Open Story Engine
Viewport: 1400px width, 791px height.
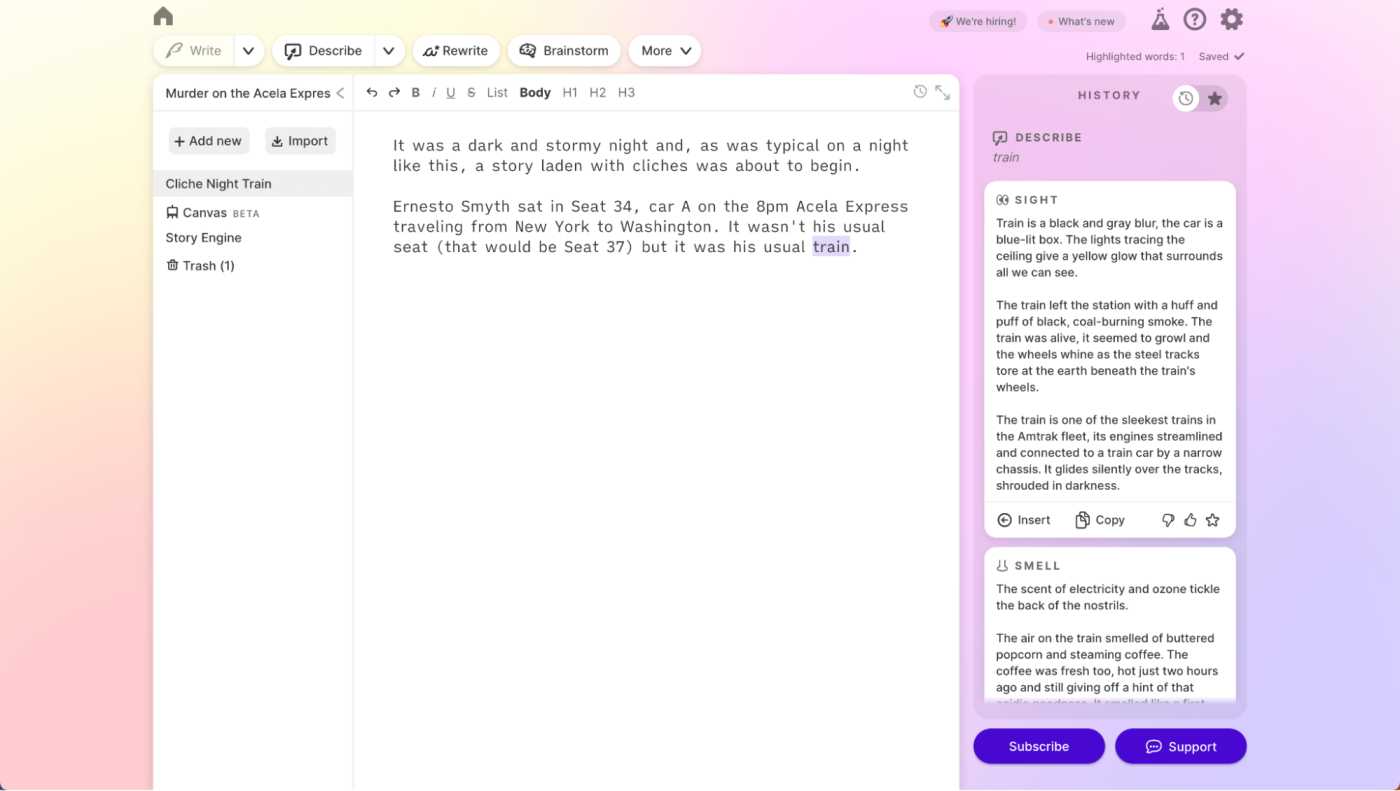(203, 238)
